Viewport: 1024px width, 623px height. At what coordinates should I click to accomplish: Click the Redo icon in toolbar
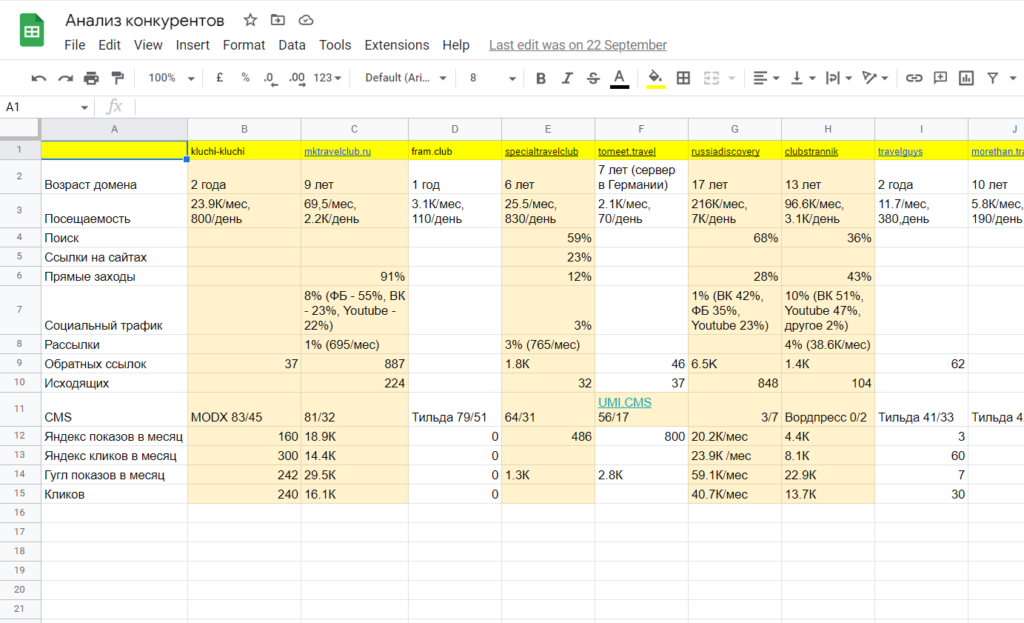(65, 78)
